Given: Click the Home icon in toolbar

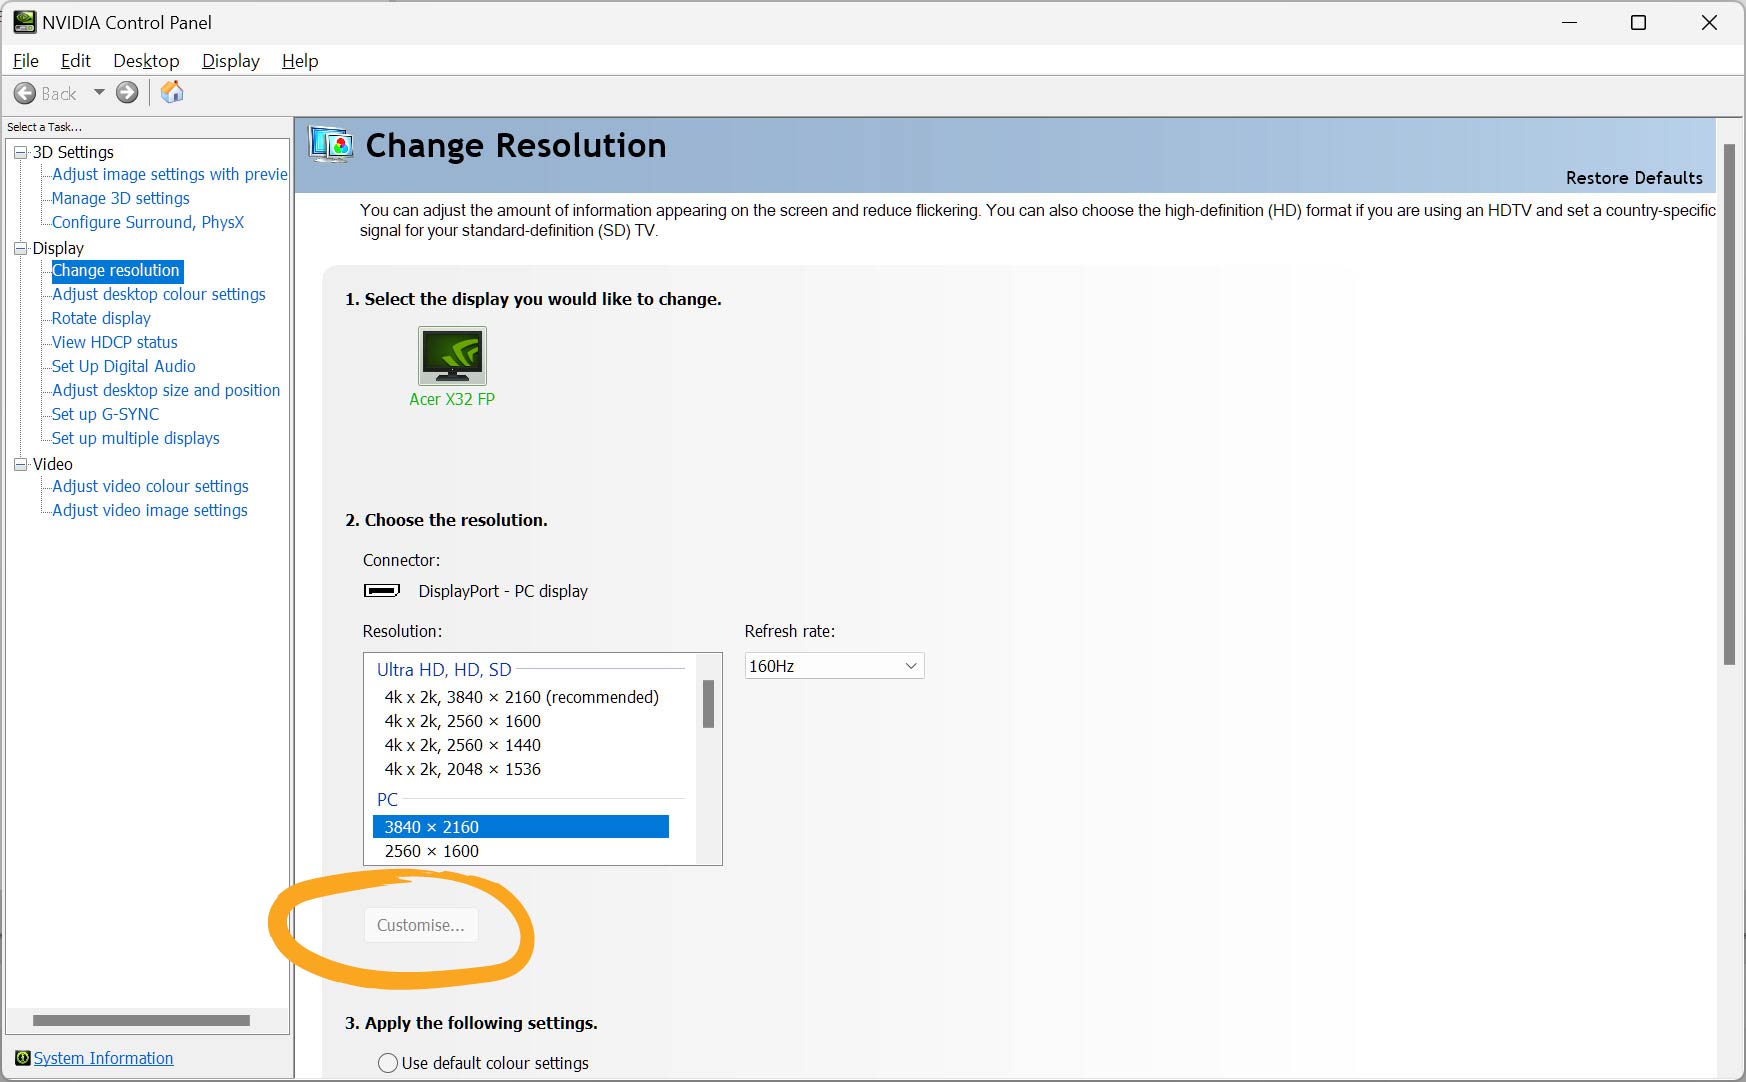Looking at the screenshot, I should 172,92.
